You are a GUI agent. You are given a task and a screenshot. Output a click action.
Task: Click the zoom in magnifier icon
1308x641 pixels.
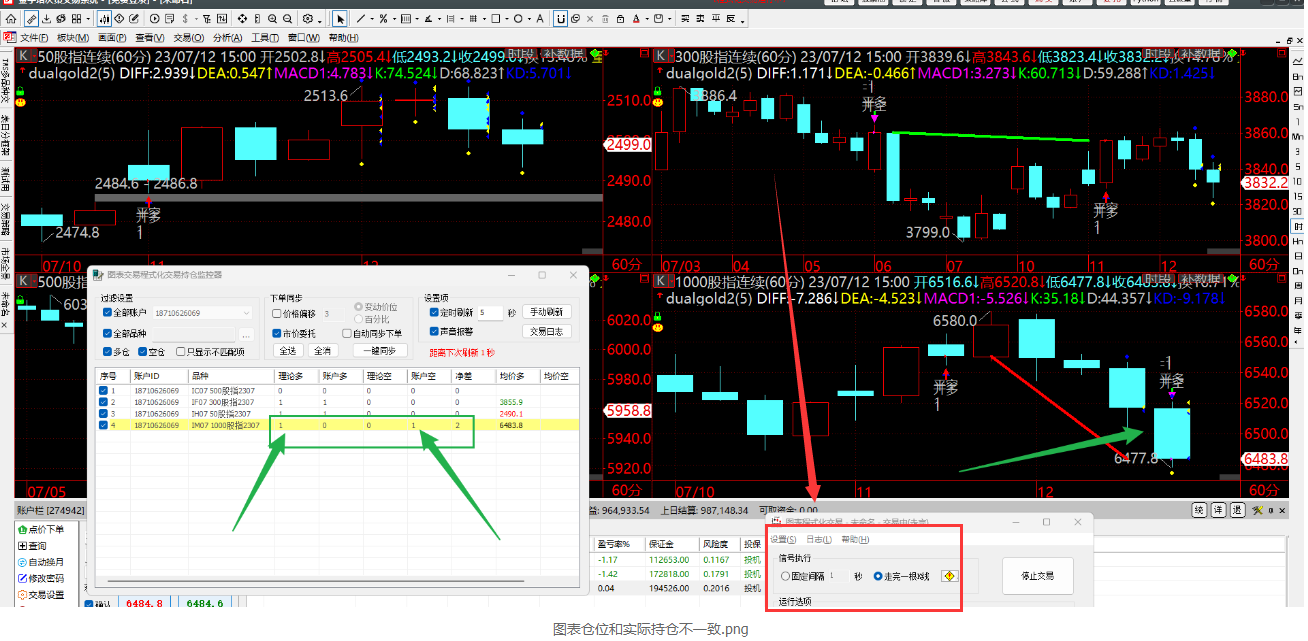[272, 18]
